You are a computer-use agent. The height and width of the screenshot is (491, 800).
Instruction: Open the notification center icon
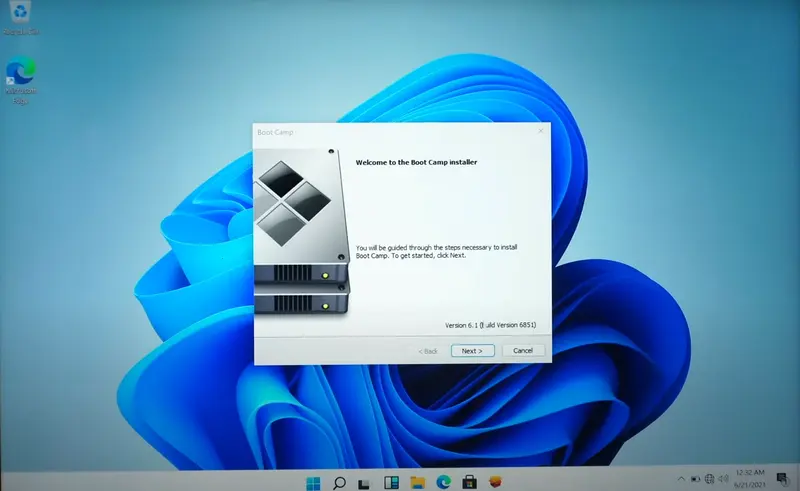point(782,479)
